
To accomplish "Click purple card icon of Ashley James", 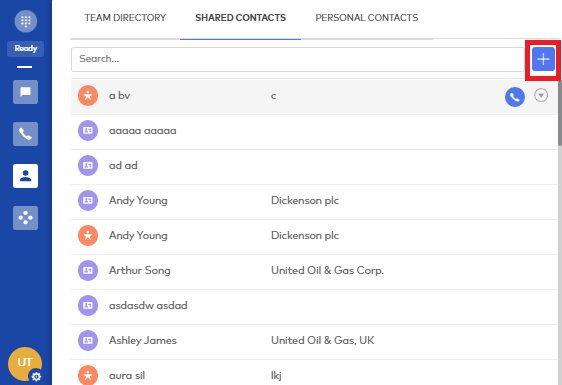I will (x=88, y=340).
